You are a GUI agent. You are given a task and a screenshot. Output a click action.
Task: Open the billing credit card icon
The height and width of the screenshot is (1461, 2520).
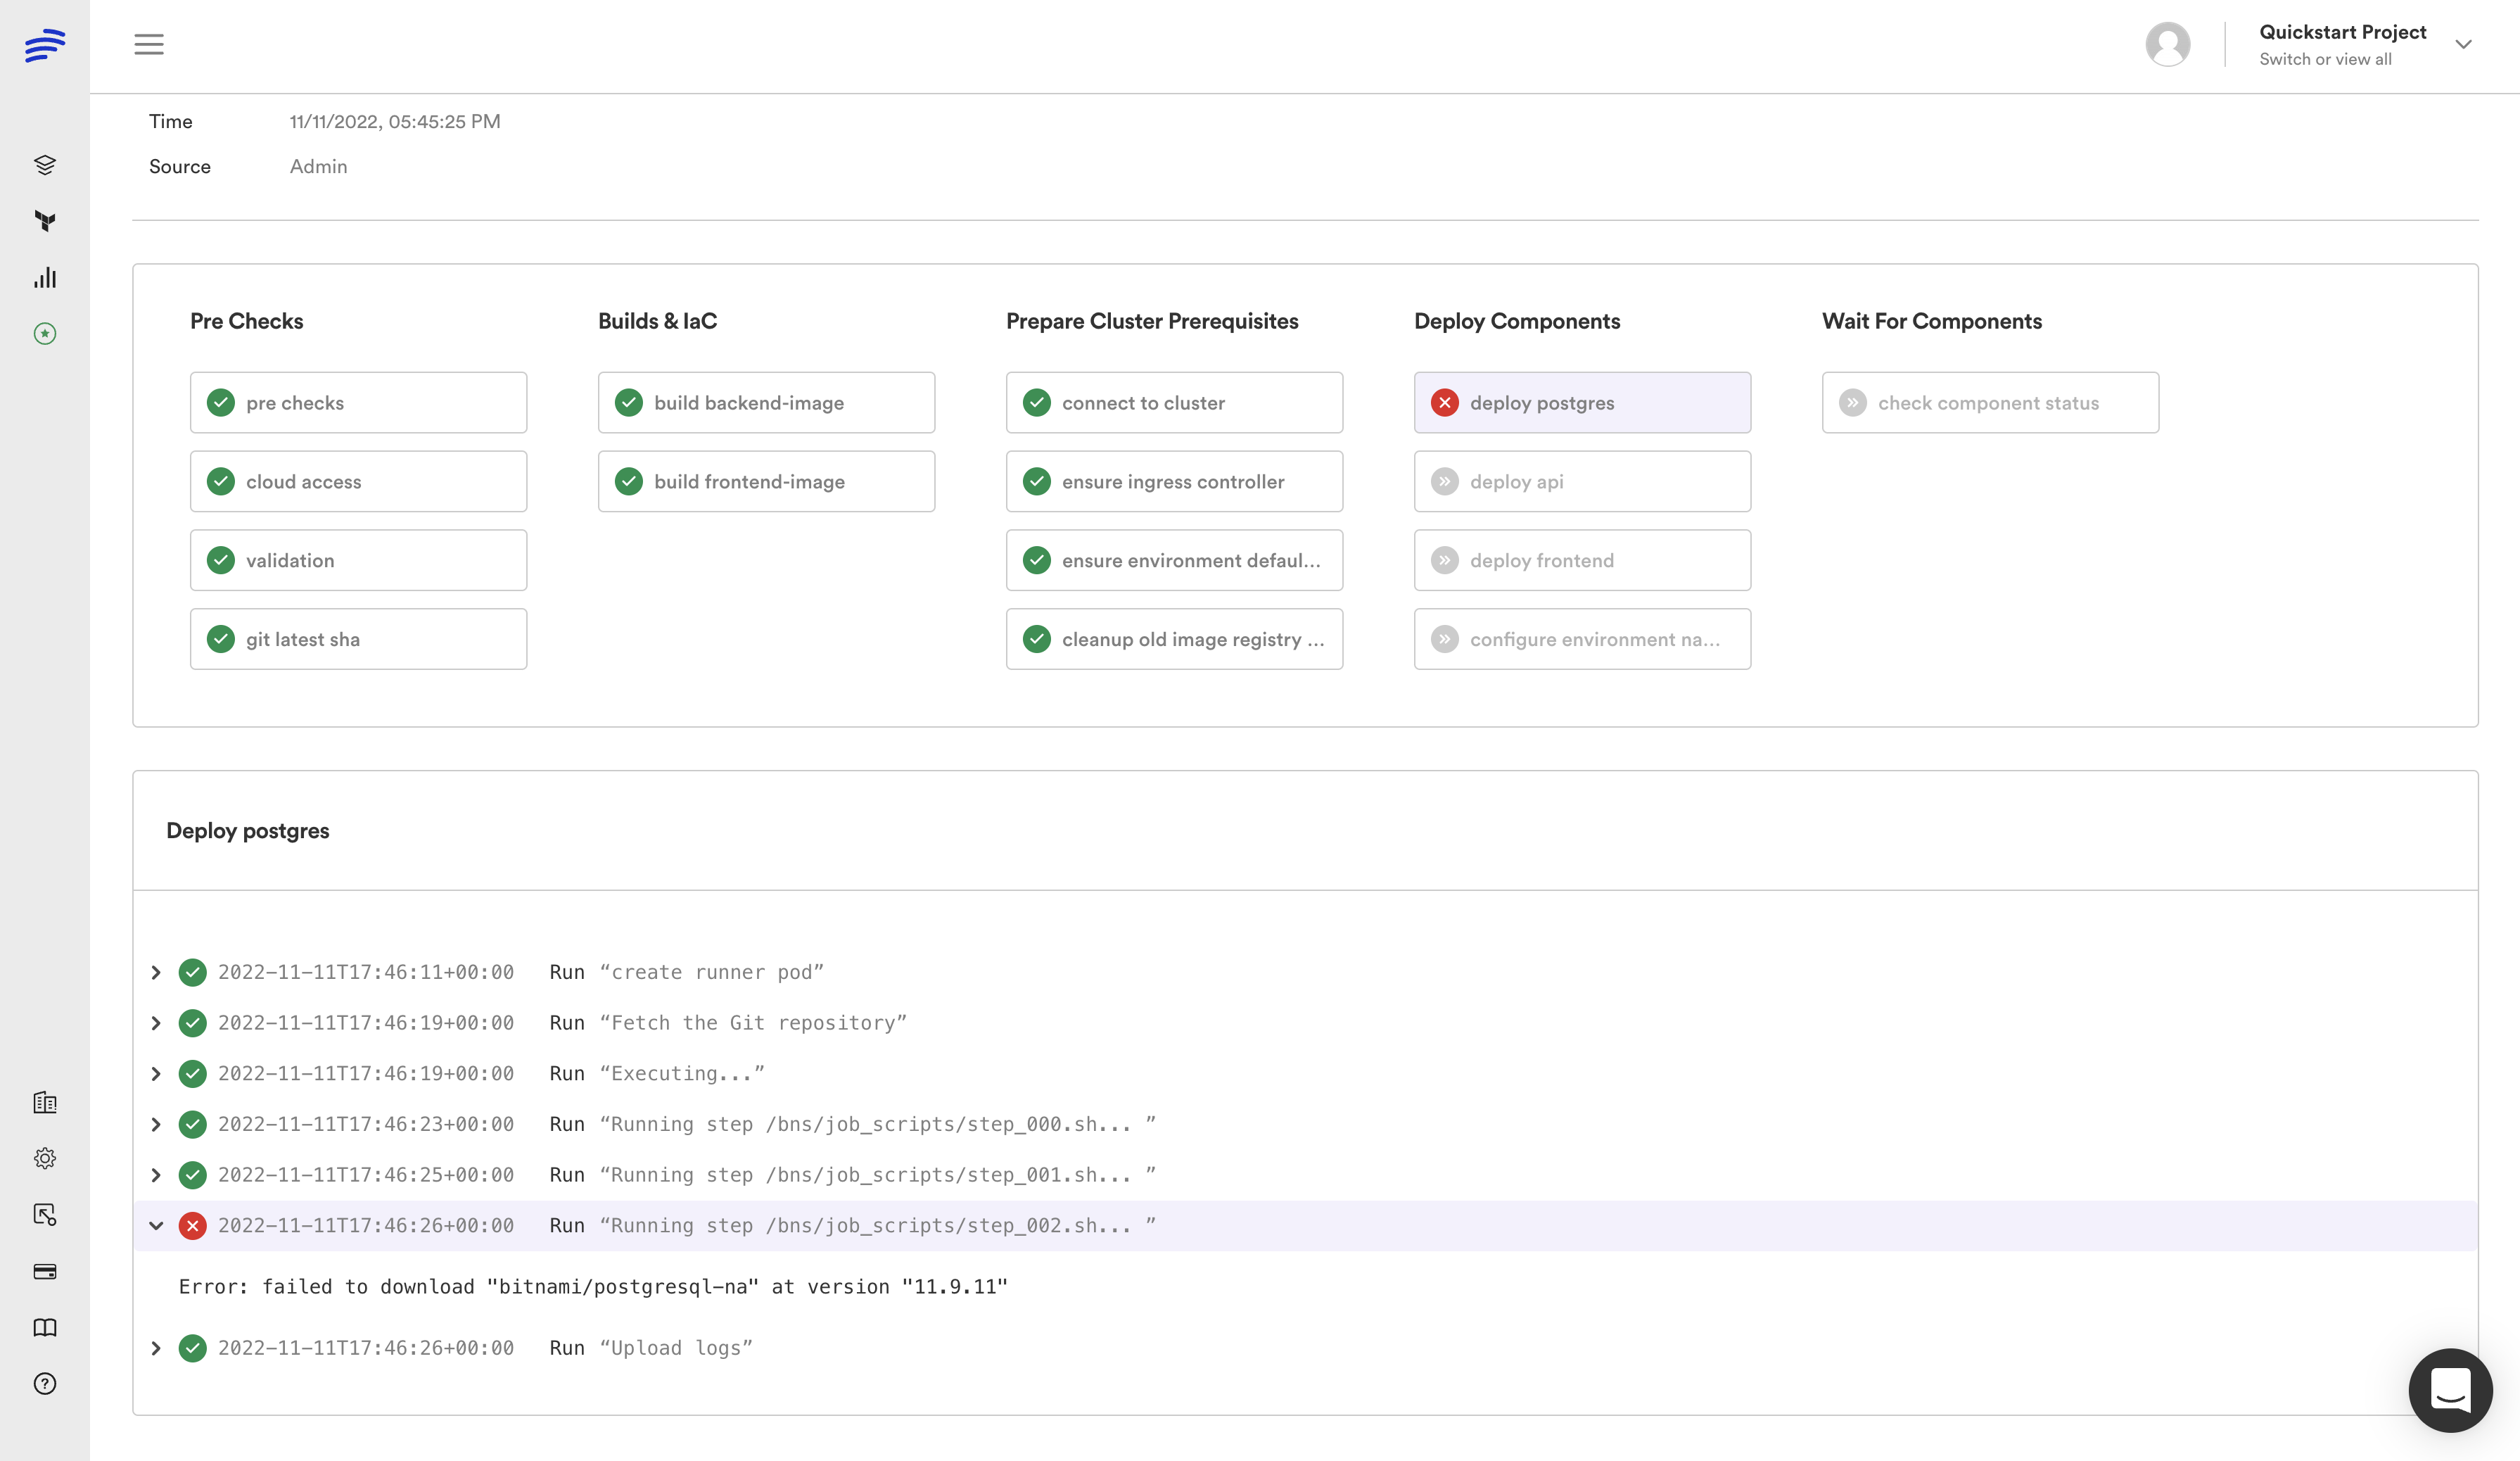[45, 1271]
